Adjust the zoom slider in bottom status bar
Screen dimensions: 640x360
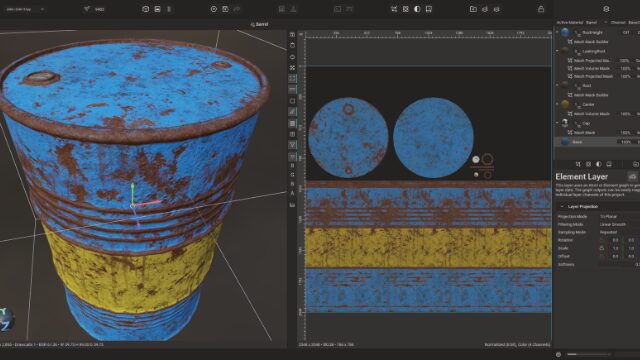[x=589, y=354]
